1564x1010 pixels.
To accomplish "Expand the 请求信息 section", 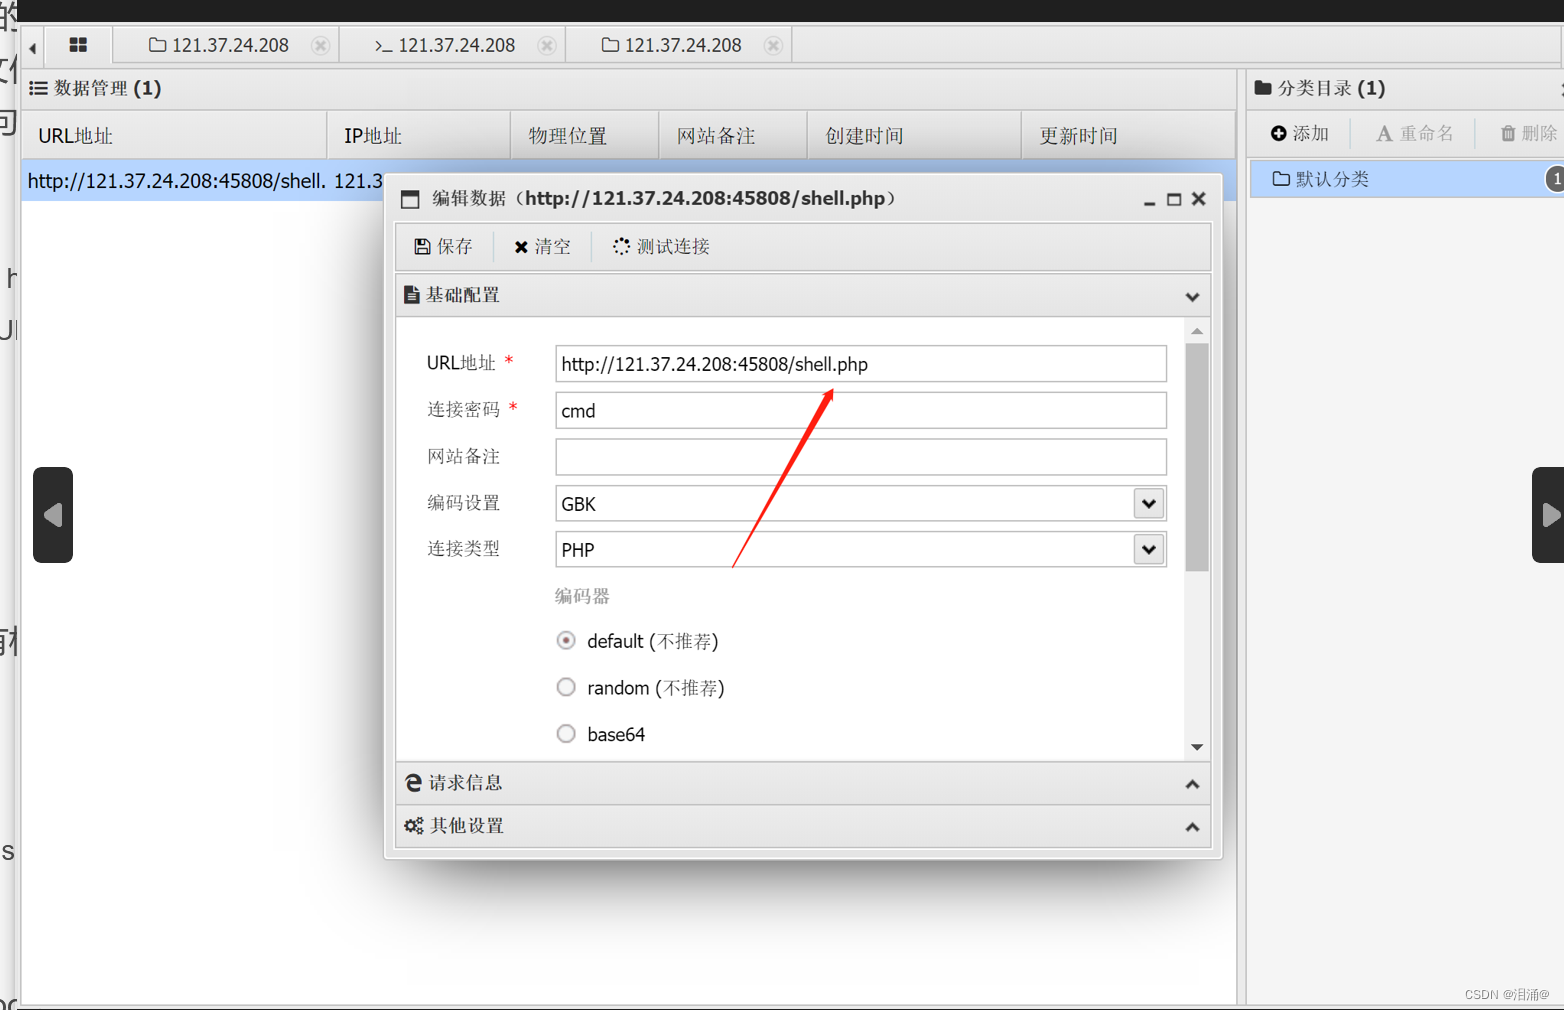I will 1192,784.
